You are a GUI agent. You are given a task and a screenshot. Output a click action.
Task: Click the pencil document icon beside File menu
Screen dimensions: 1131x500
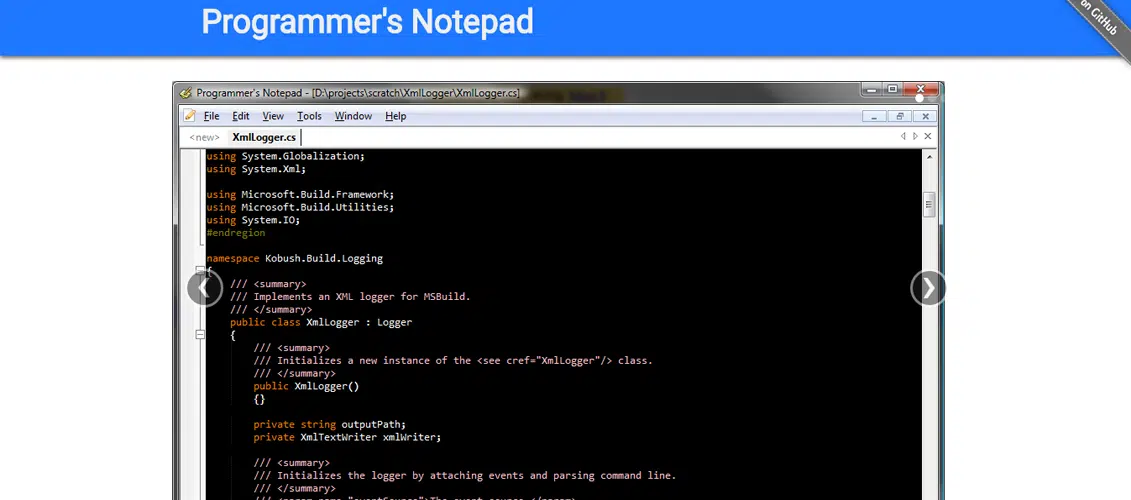click(189, 116)
